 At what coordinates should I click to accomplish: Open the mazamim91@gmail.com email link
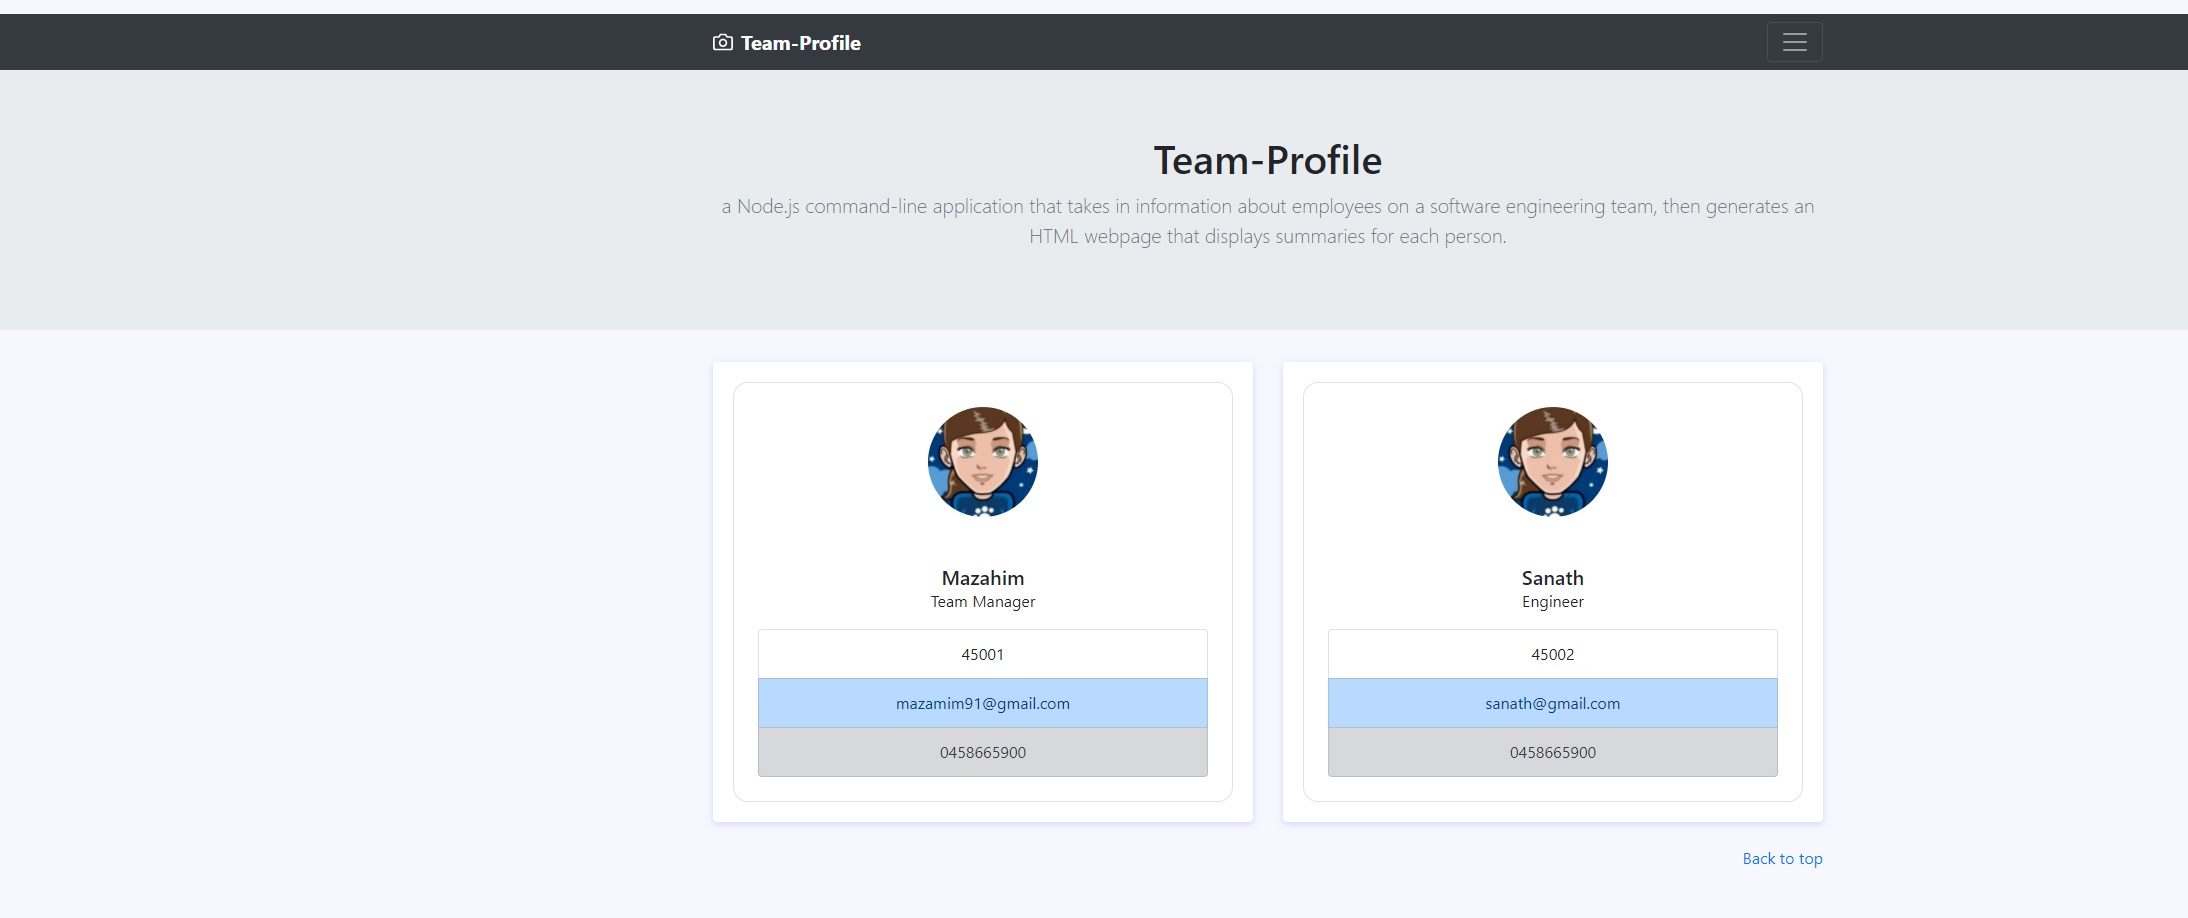pos(982,703)
